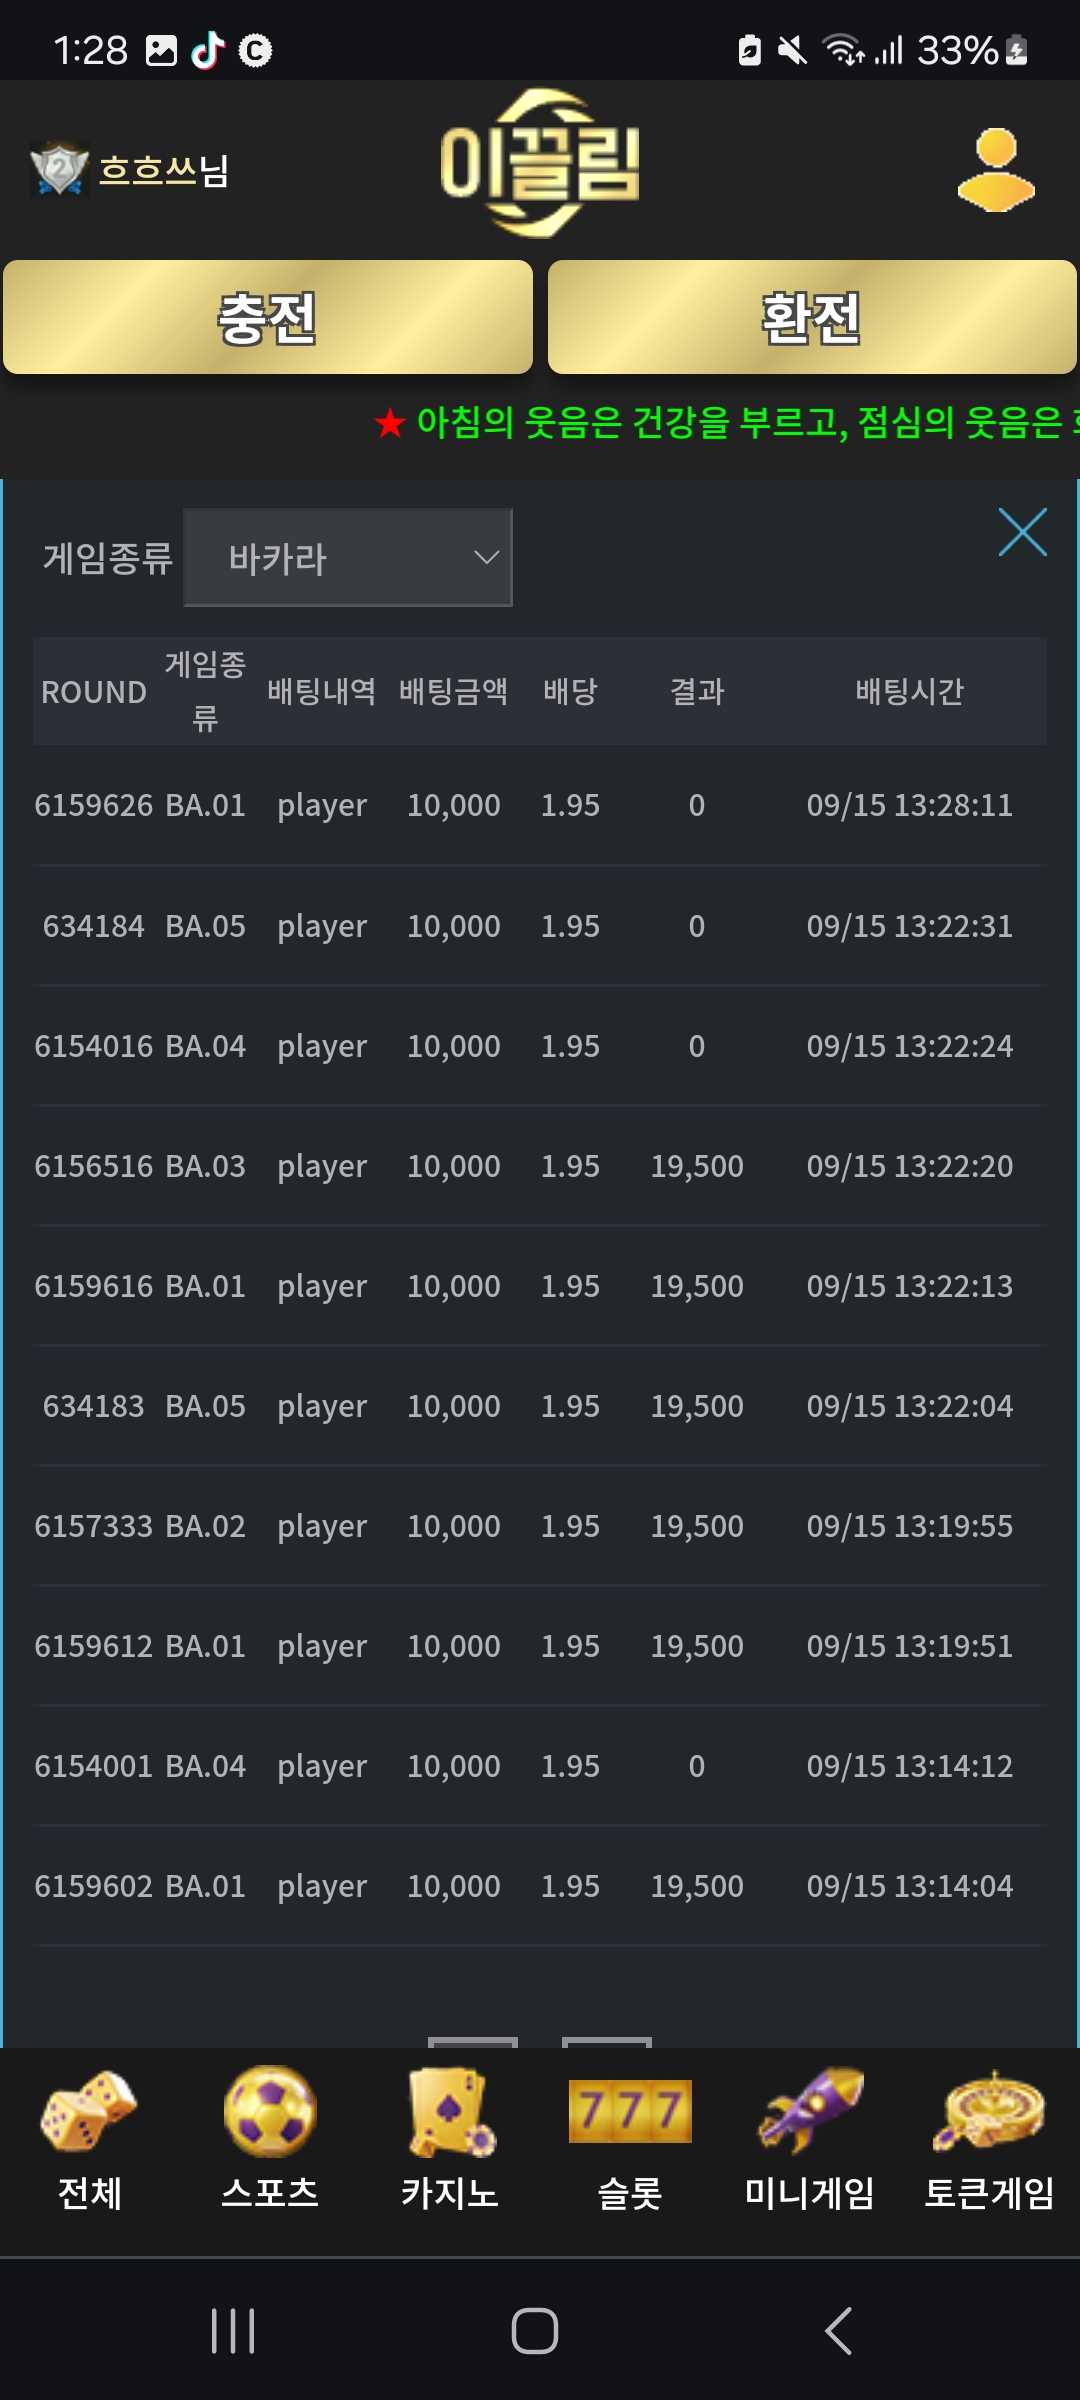
Task: Expand the 게임종류 바카라 dropdown
Action: tap(348, 558)
